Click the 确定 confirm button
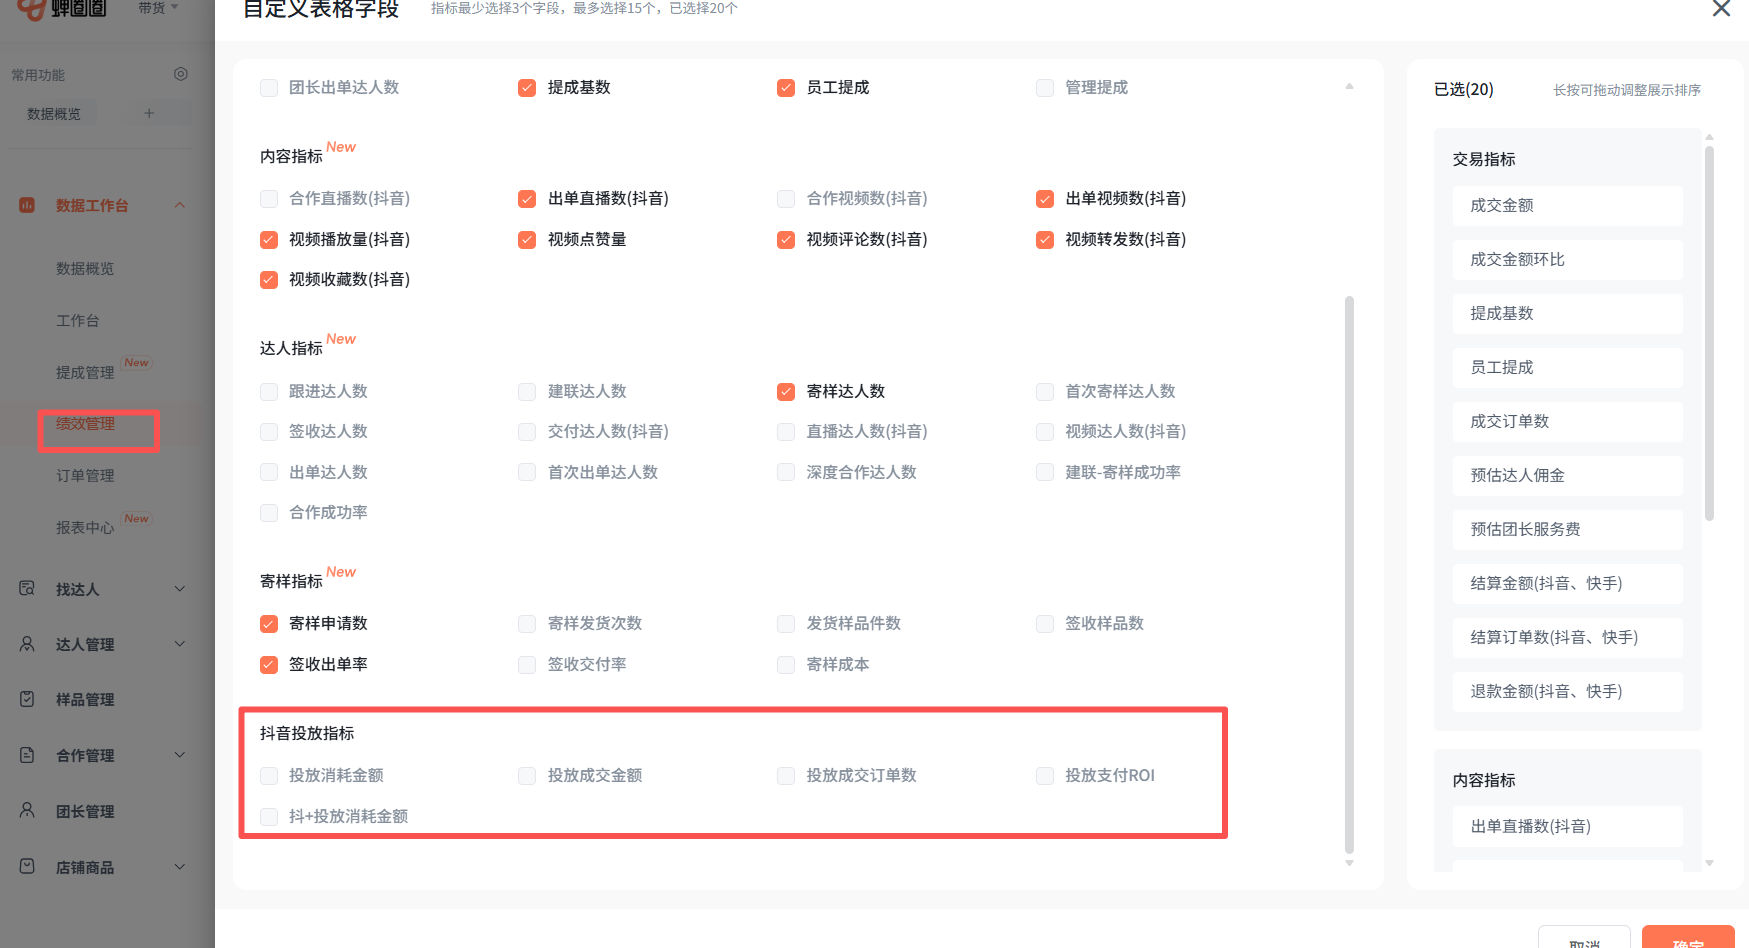This screenshot has height=948, width=1749. [x=1687, y=940]
